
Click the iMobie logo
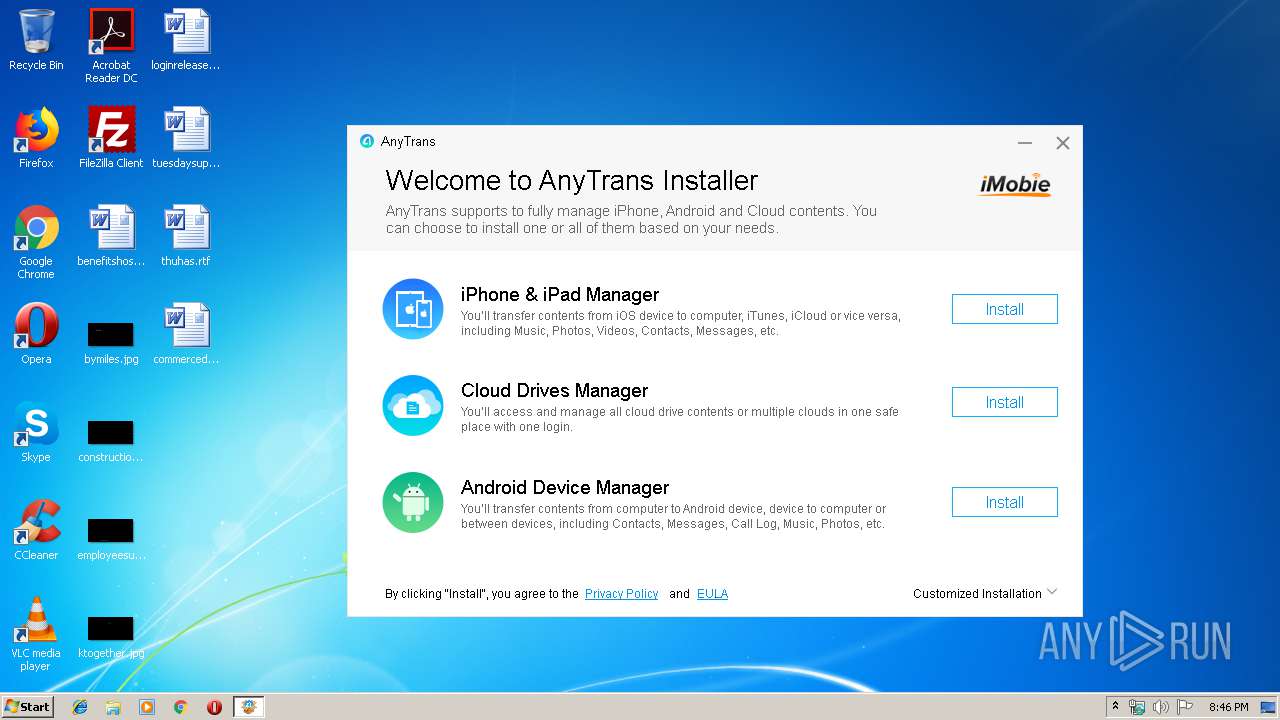click(x=1015, y=185)
